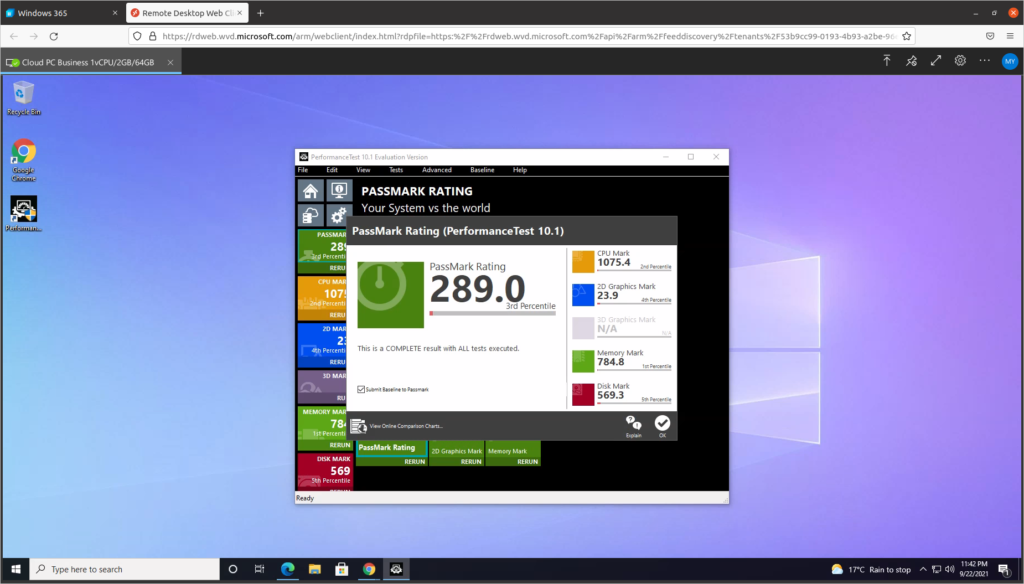This screenshot has height=584, width=1024.
Task: Open Microsoft Store from the taskbar
Action: point(342,569)
